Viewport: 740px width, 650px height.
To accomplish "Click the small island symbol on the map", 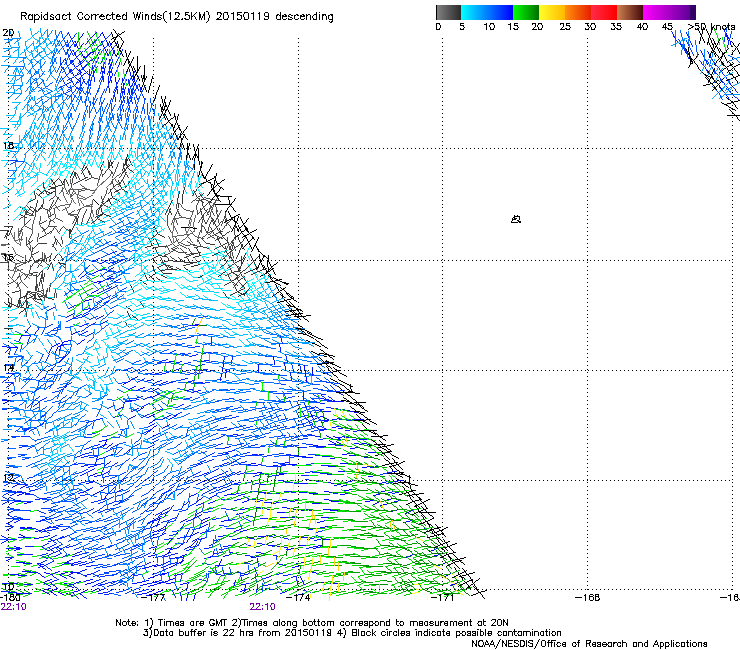I will tap(516, 219).
